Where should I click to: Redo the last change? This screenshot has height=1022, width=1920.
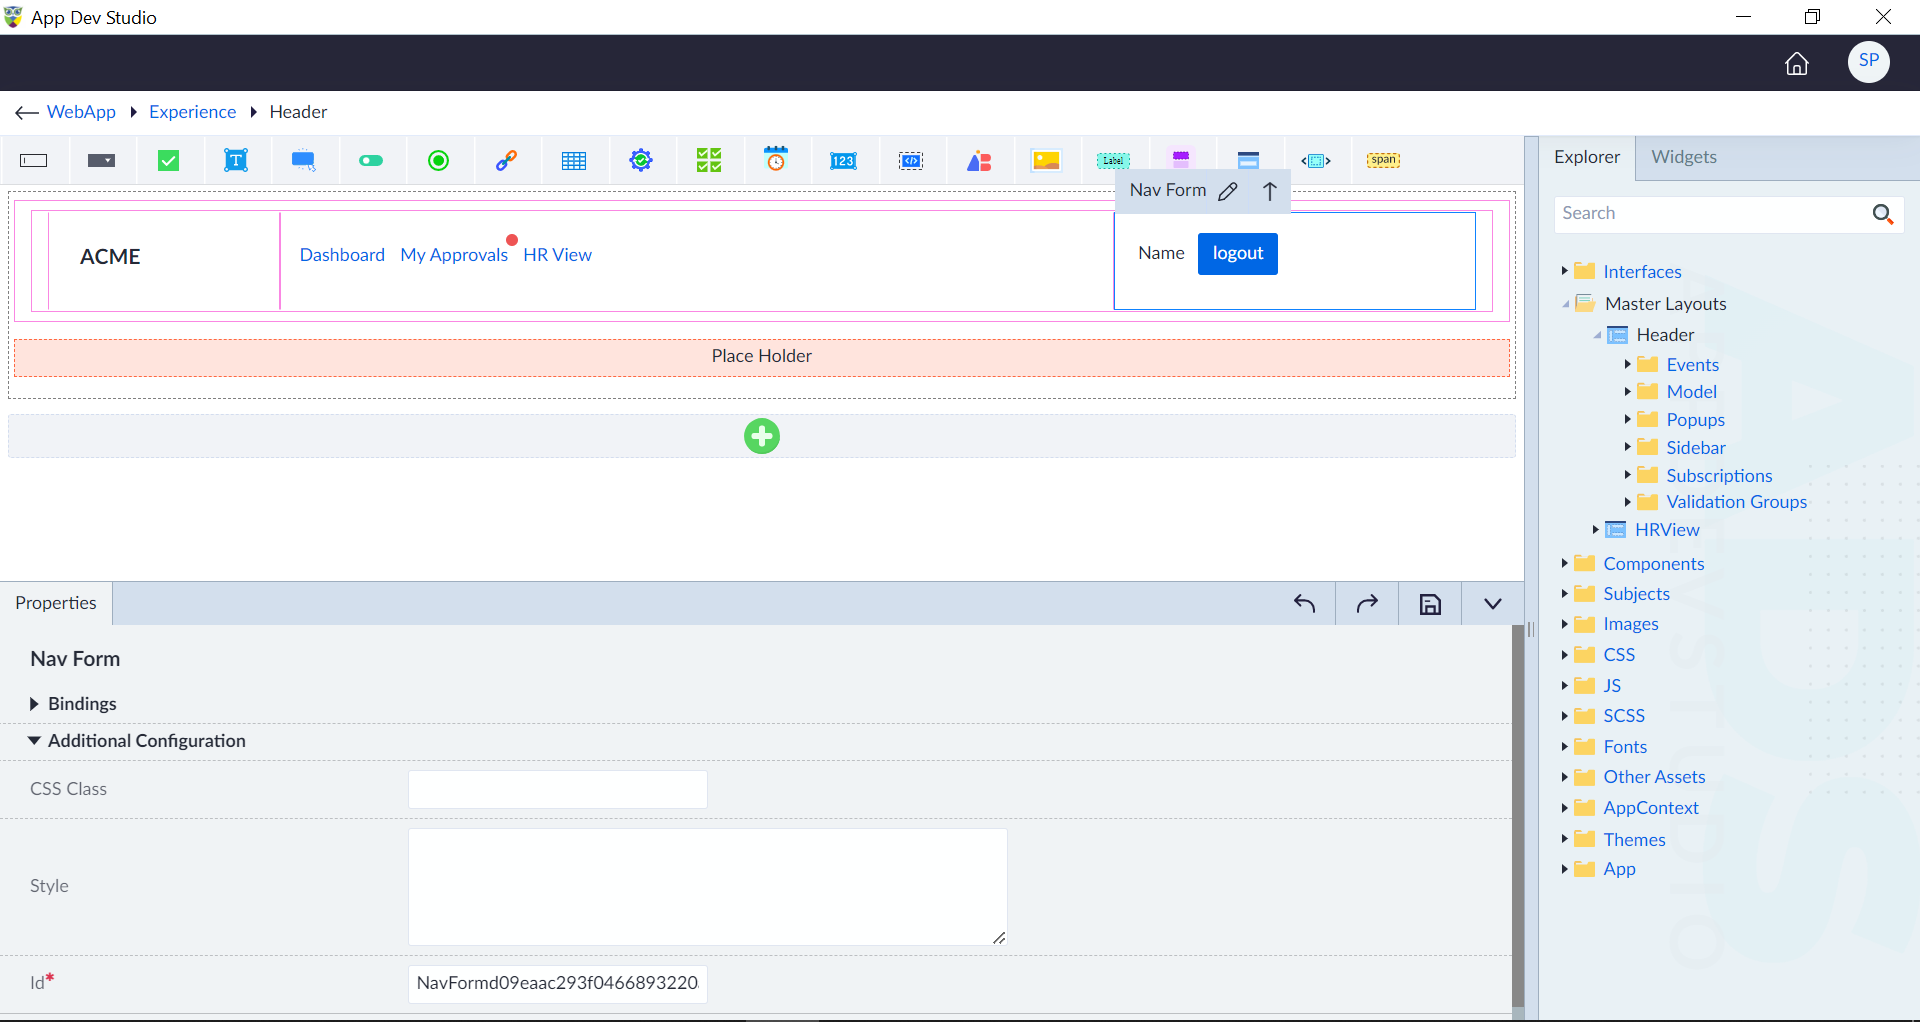coord(1367,603)
